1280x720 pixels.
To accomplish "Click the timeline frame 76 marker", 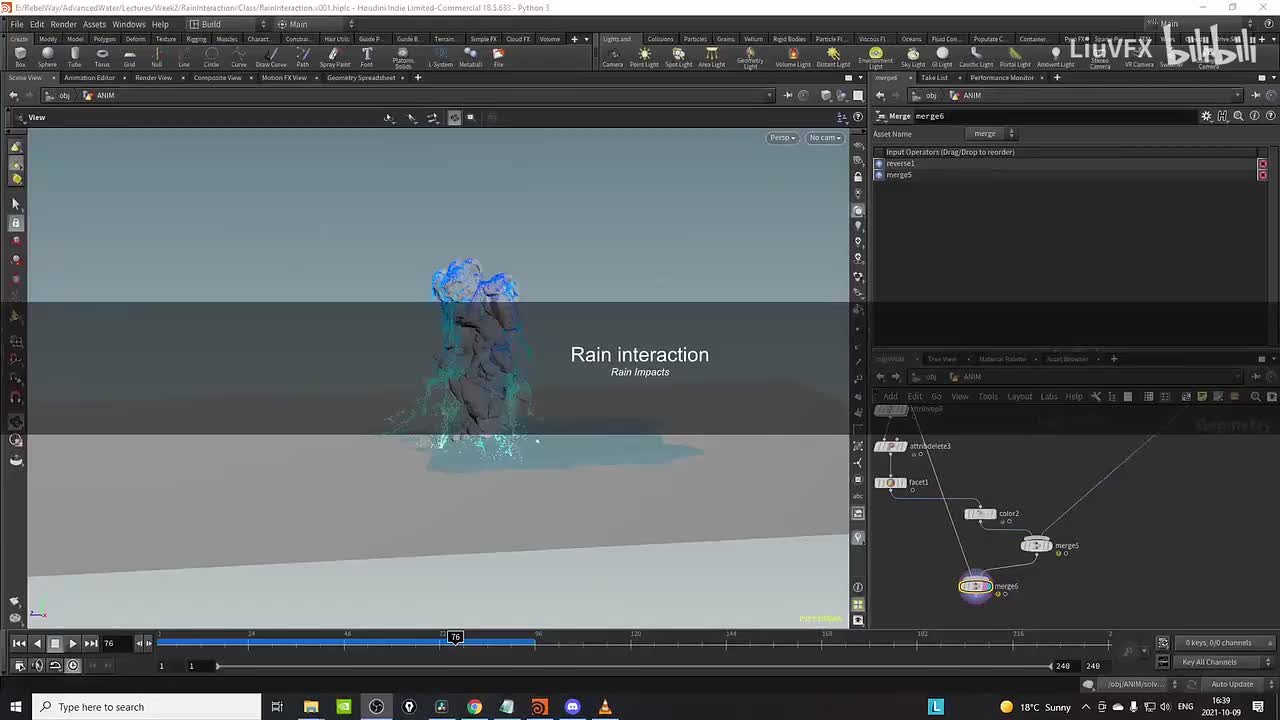I will [455, 637].
